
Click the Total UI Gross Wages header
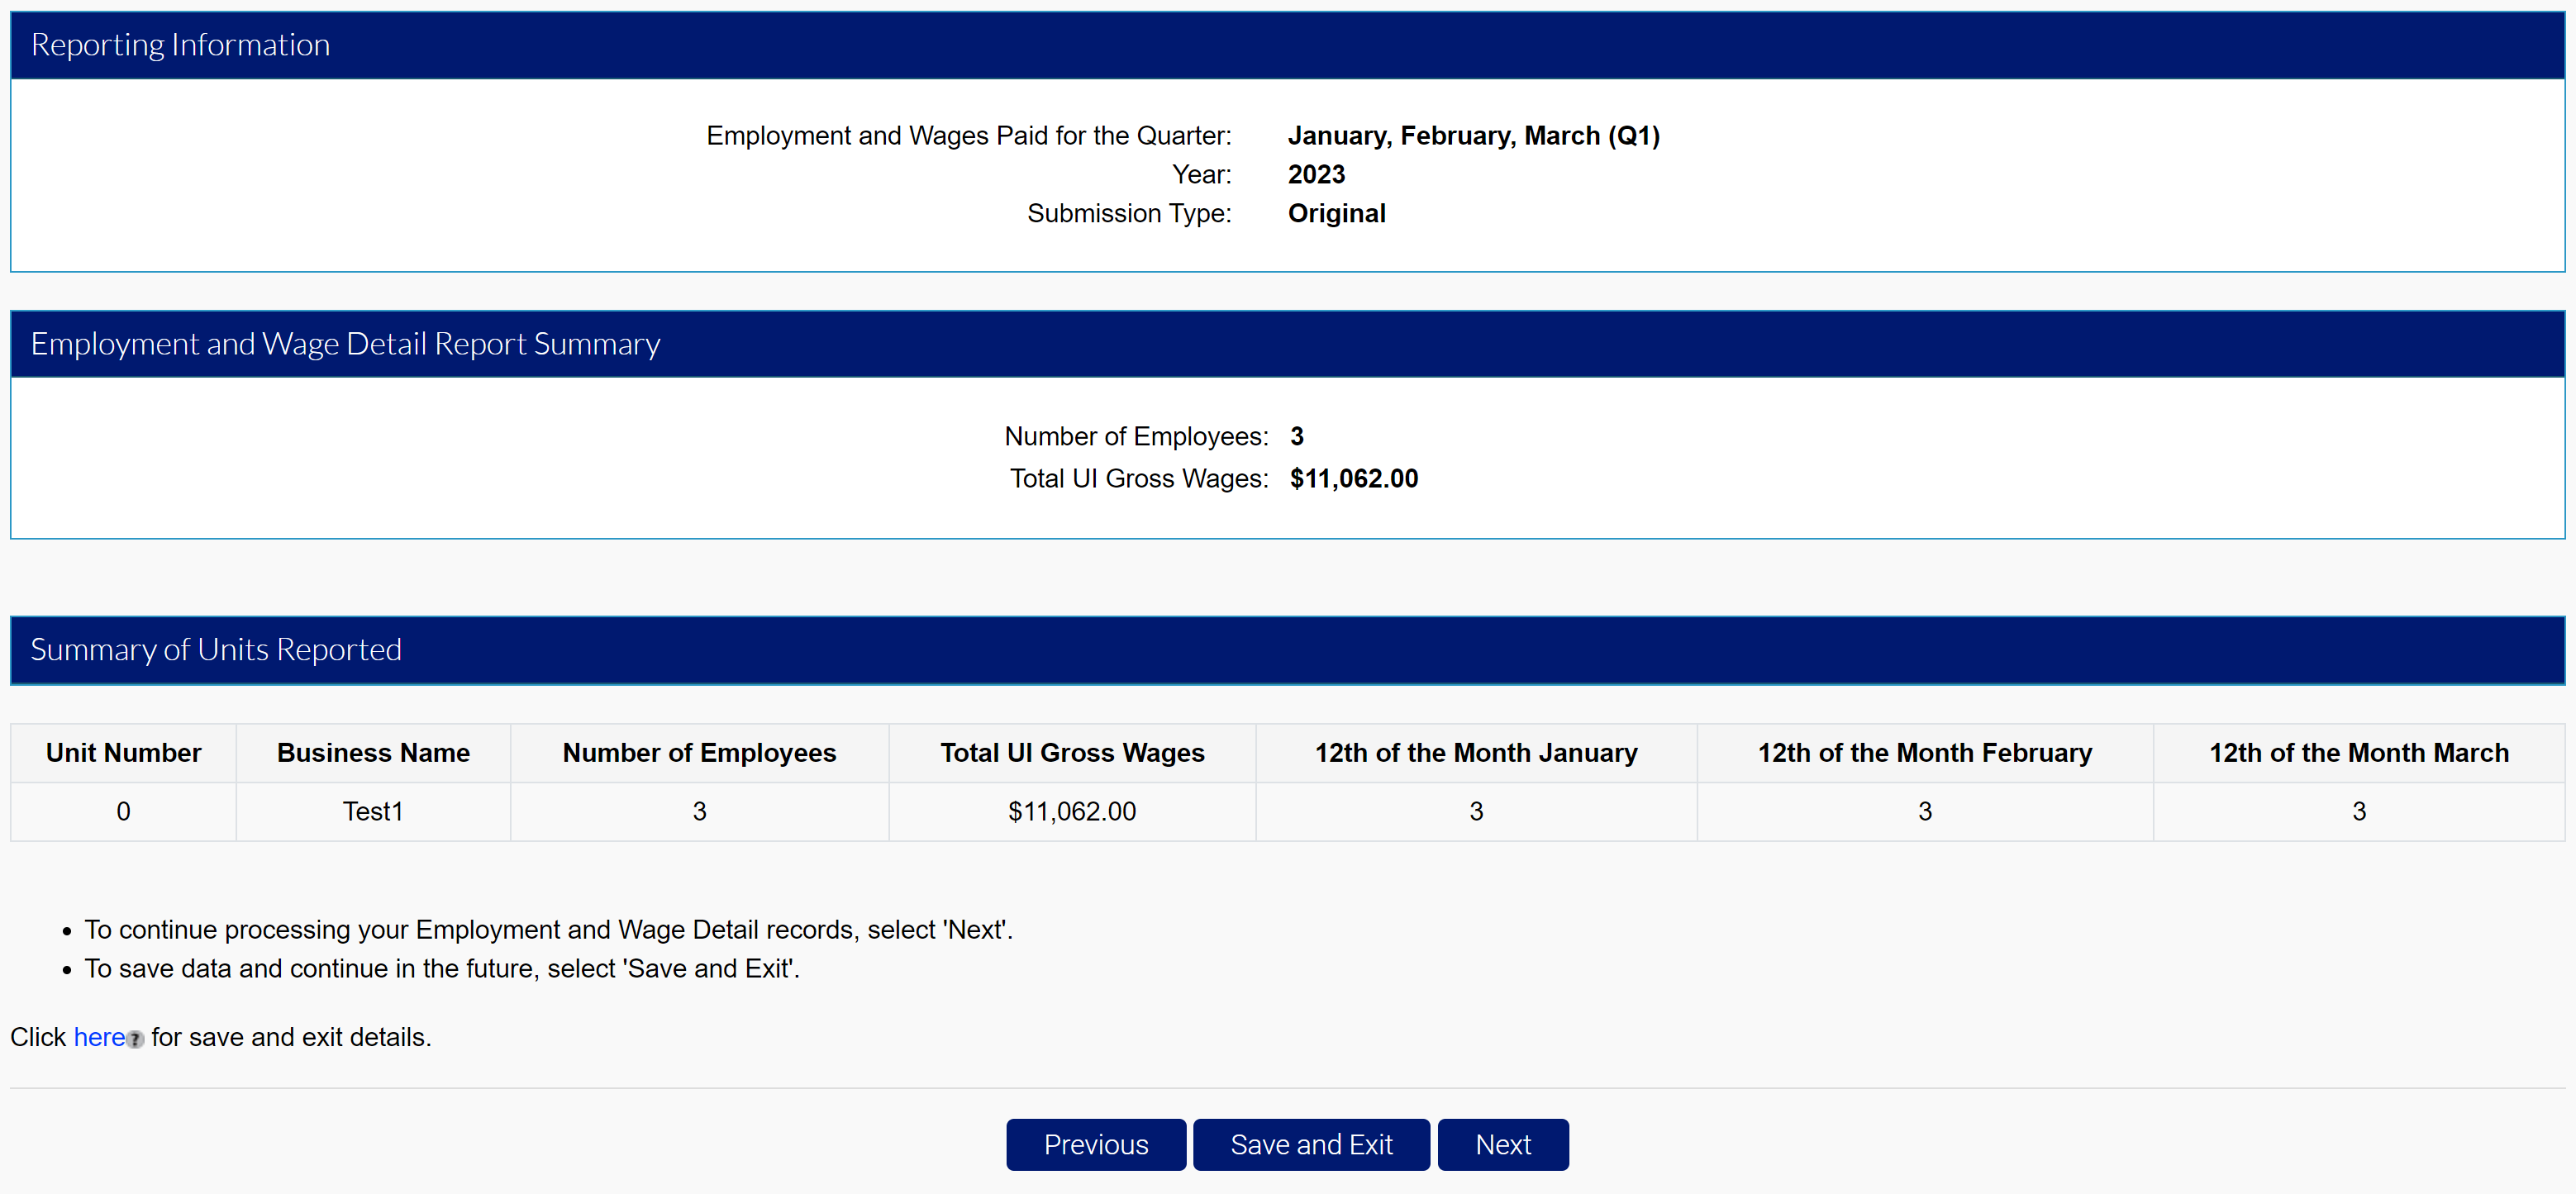[1071, 752]
